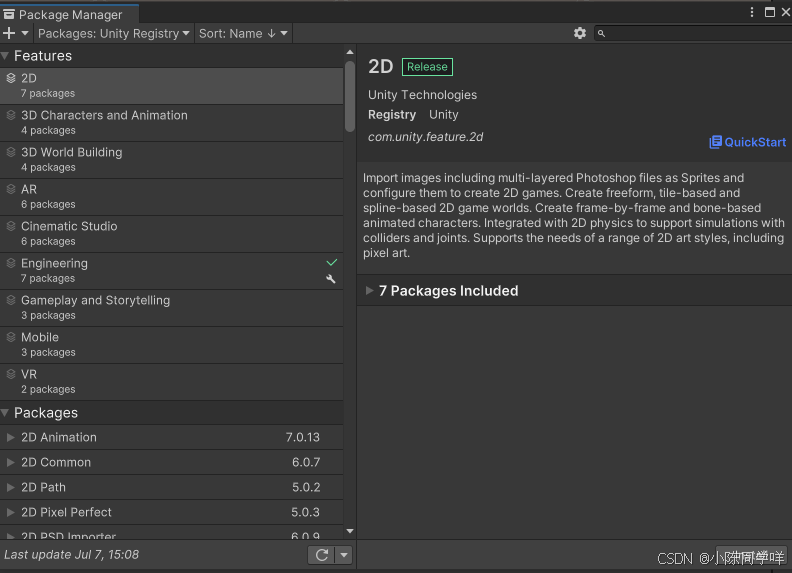Select the 3D World Building feature
This screenshot has width=792, height=573.
[x=171, y=160]
